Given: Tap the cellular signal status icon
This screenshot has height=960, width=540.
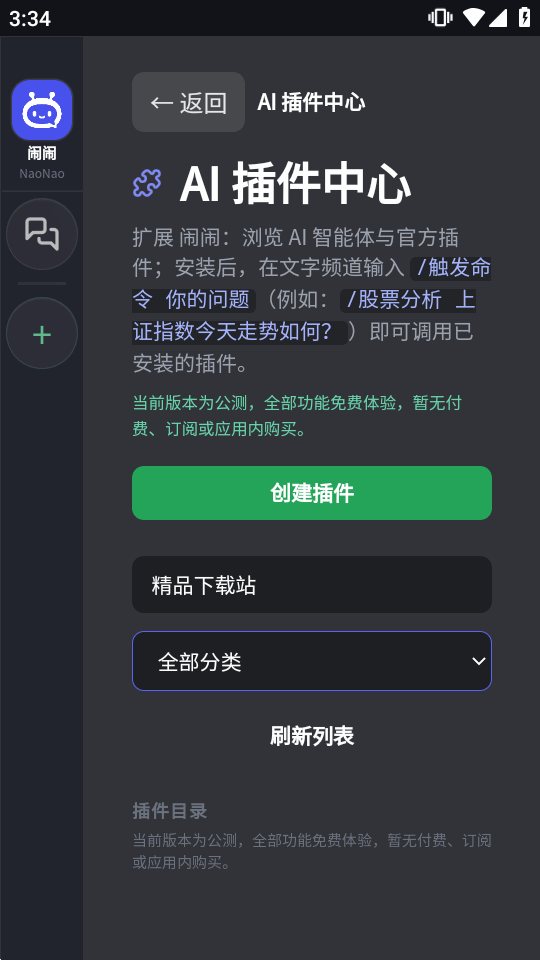Looking at the screenshot, I should point(498,18).
